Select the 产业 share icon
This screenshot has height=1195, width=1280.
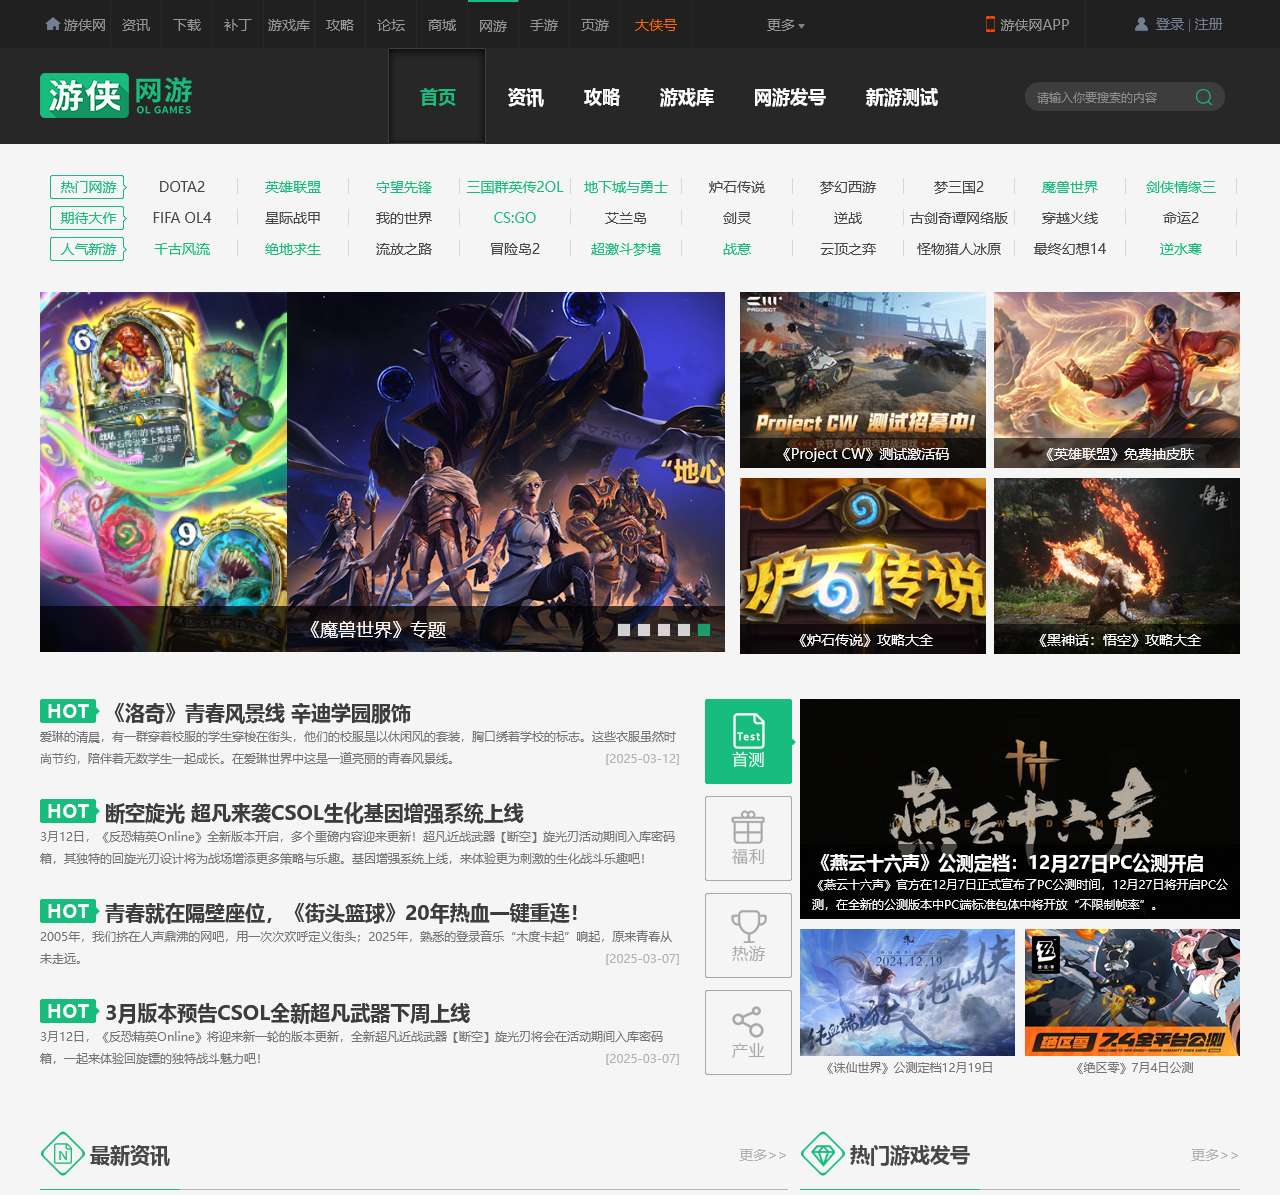coord(748,1032)
